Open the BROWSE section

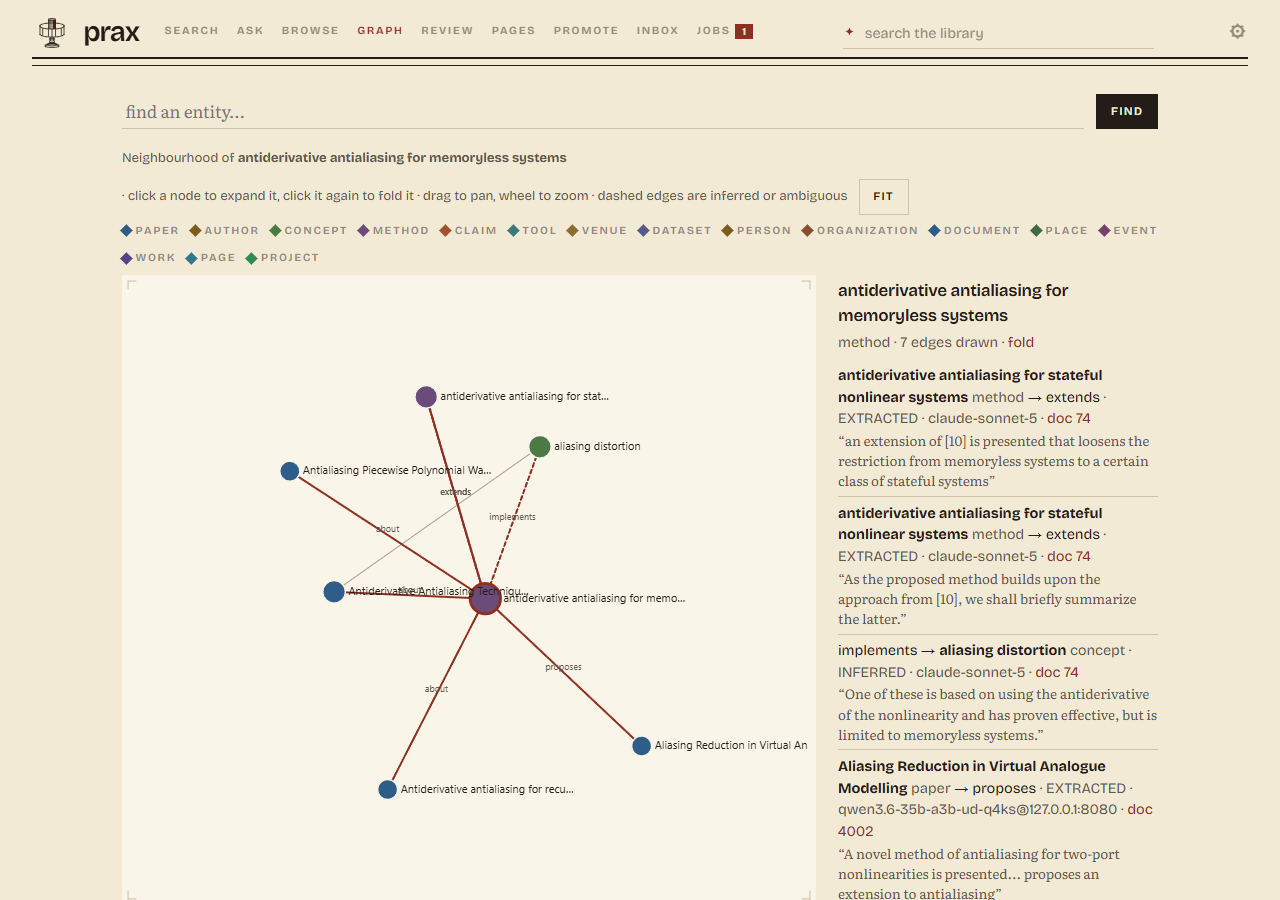coord(310,31)
